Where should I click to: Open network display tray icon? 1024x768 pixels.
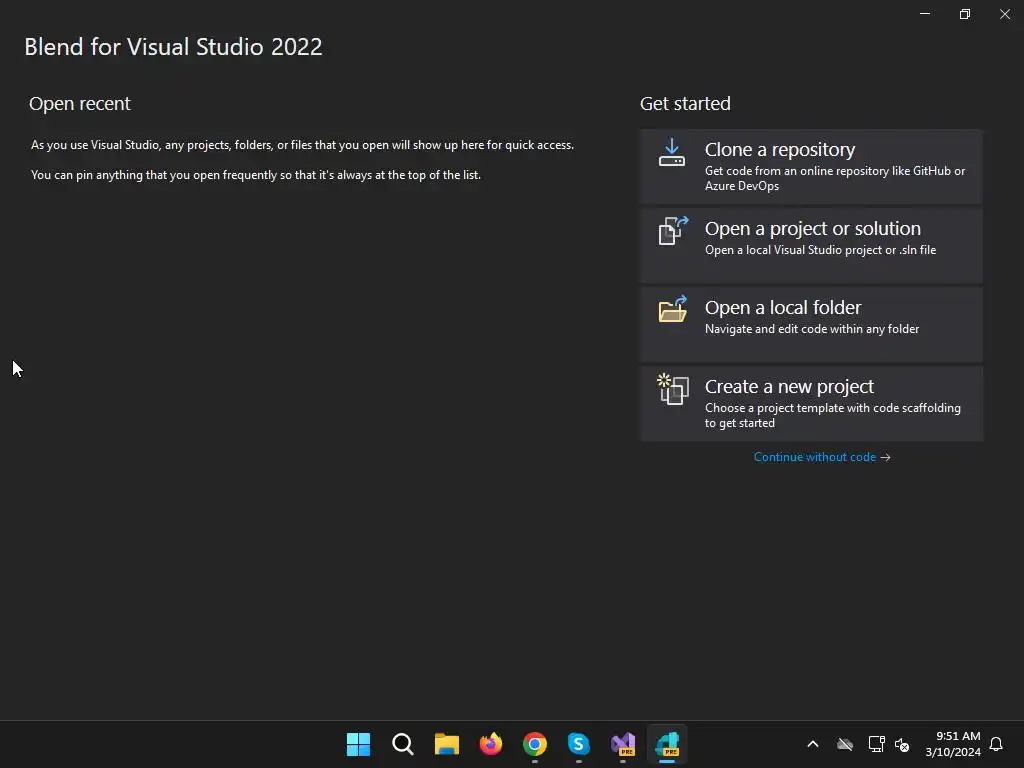click(x=876, y=744)
